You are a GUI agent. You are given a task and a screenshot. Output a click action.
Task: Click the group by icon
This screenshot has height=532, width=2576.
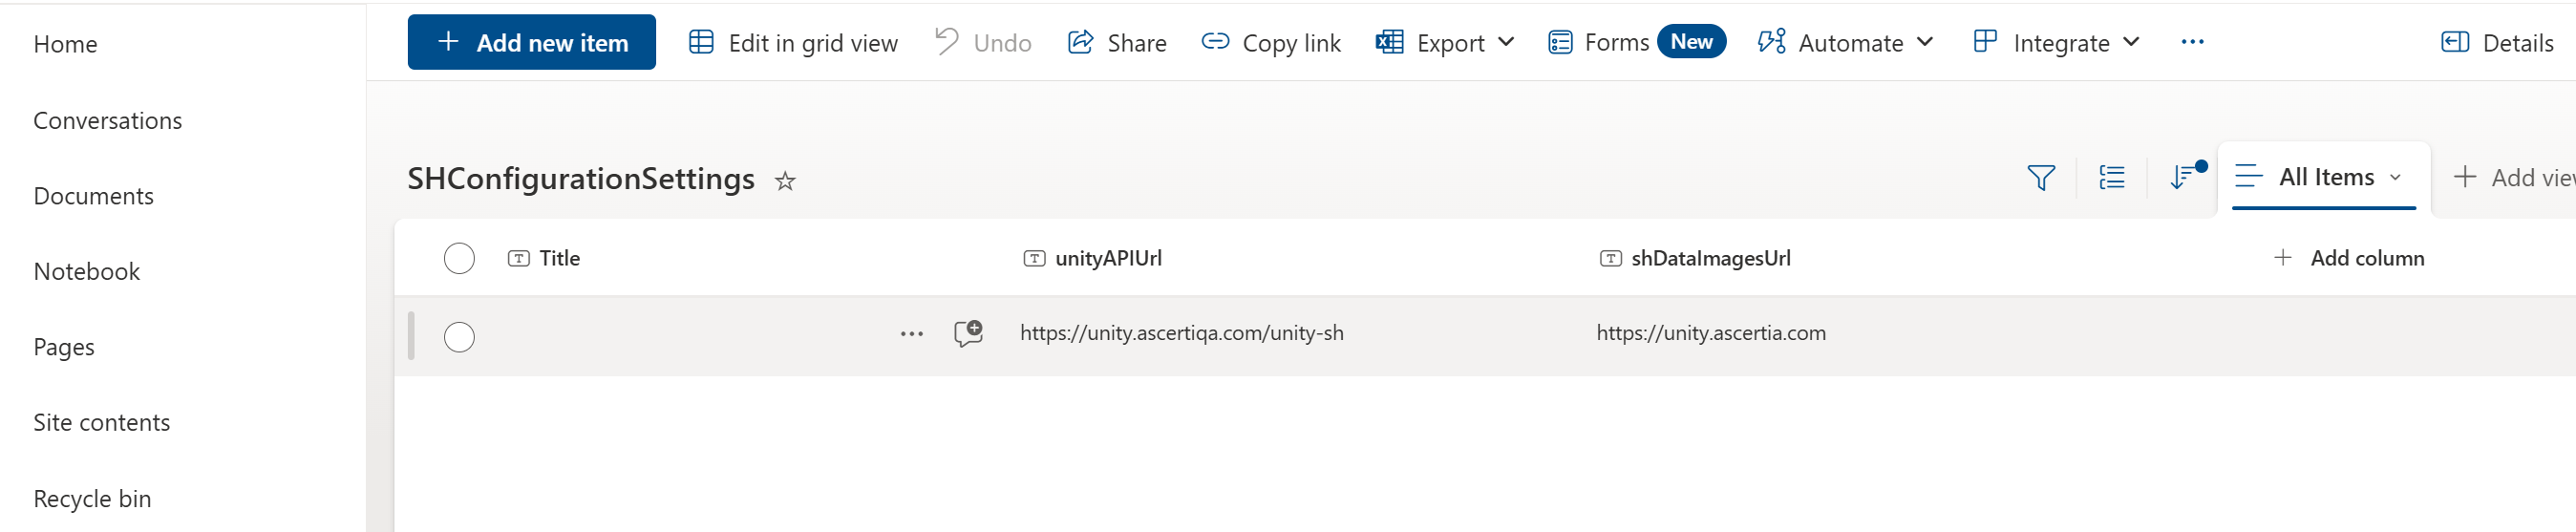(2112, 178)
